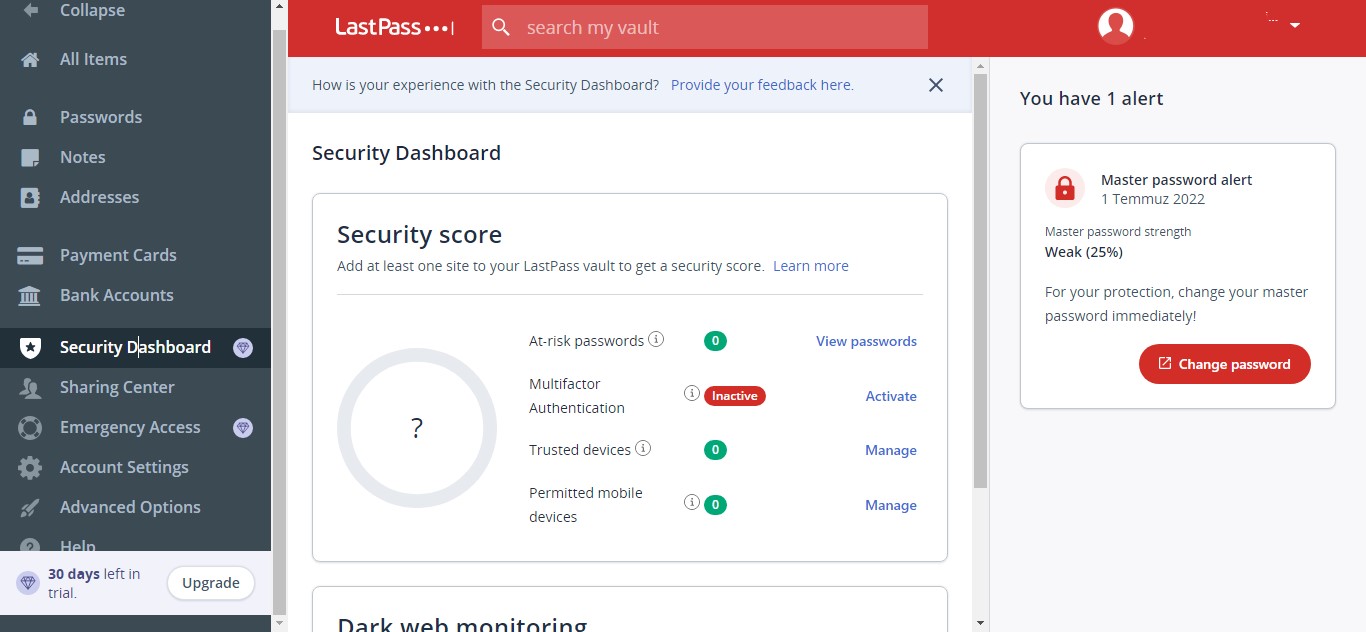Screen dimensions: 1366x632
Task: Click the Passwords lock icon
Action: pyautogui.click(x=30, y=117)
